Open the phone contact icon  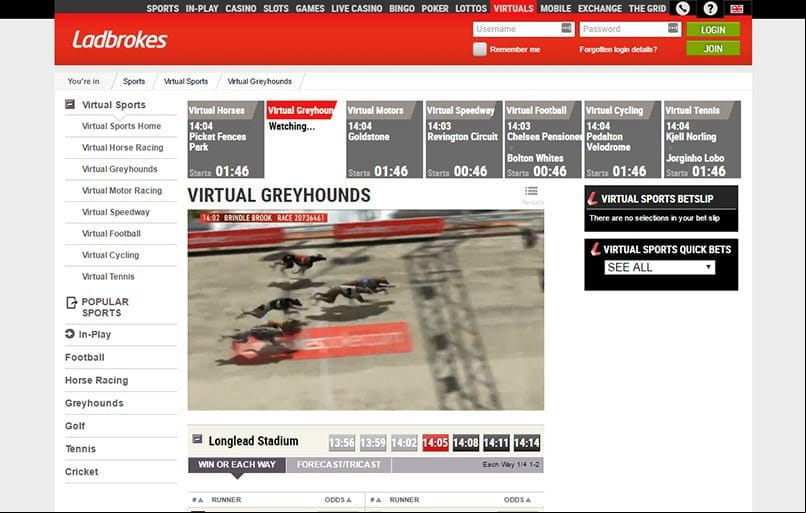coord(683,8)
